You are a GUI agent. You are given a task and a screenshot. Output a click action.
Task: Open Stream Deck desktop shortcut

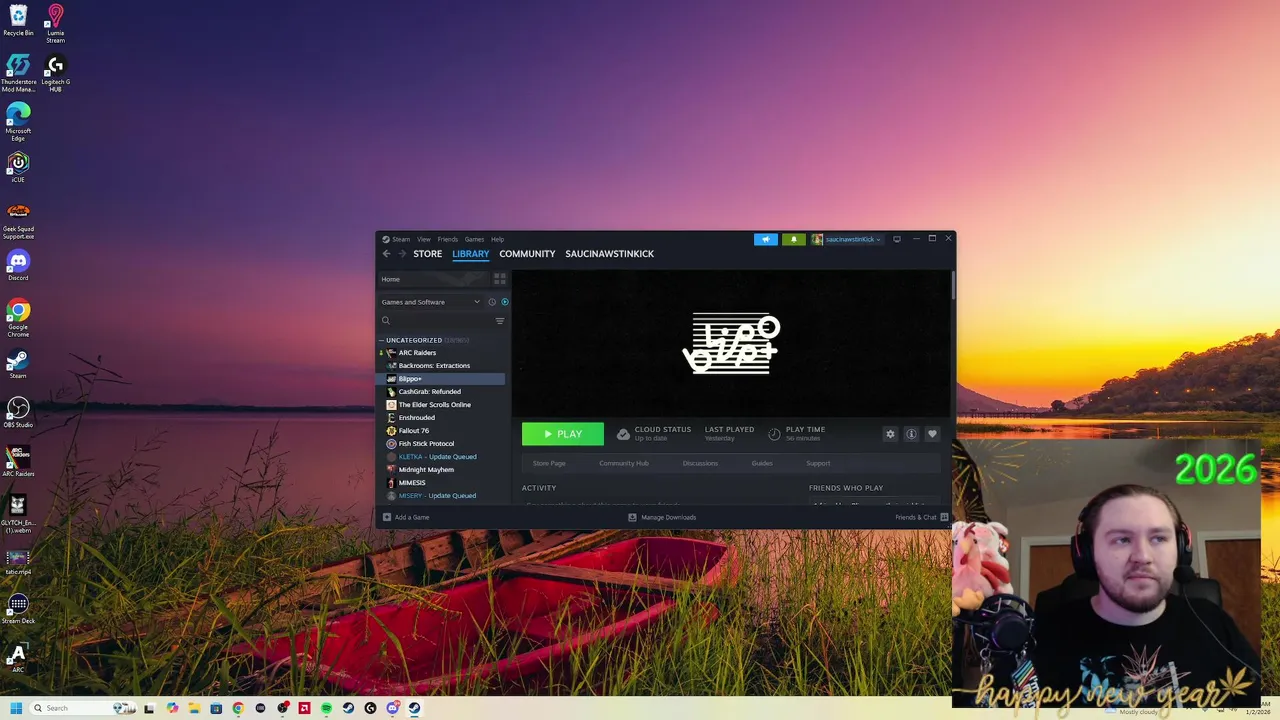[18, 609]
